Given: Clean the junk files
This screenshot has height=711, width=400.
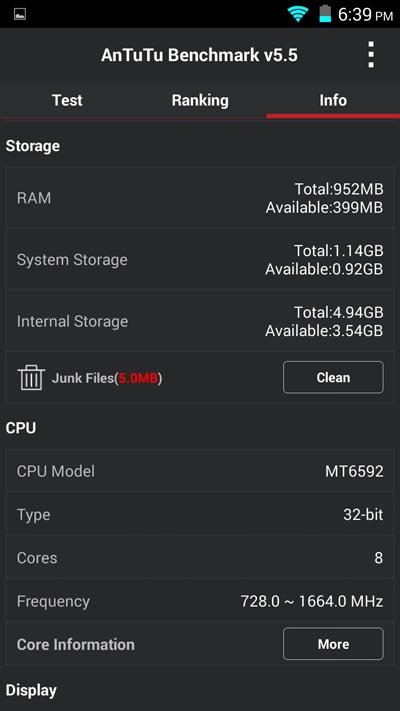Looking at the screenshot, I should (x=333, y=377).
